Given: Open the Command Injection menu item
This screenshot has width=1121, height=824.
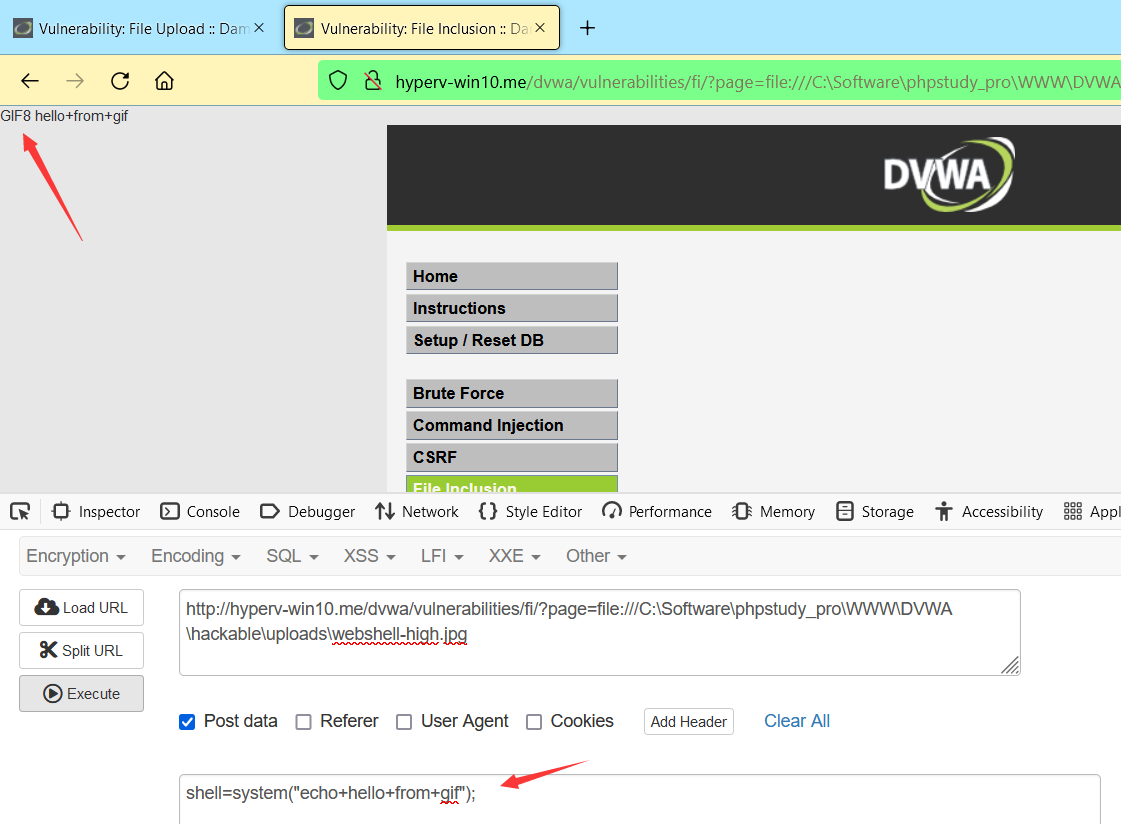Looking at the screenshot, I should coord(512,425).
